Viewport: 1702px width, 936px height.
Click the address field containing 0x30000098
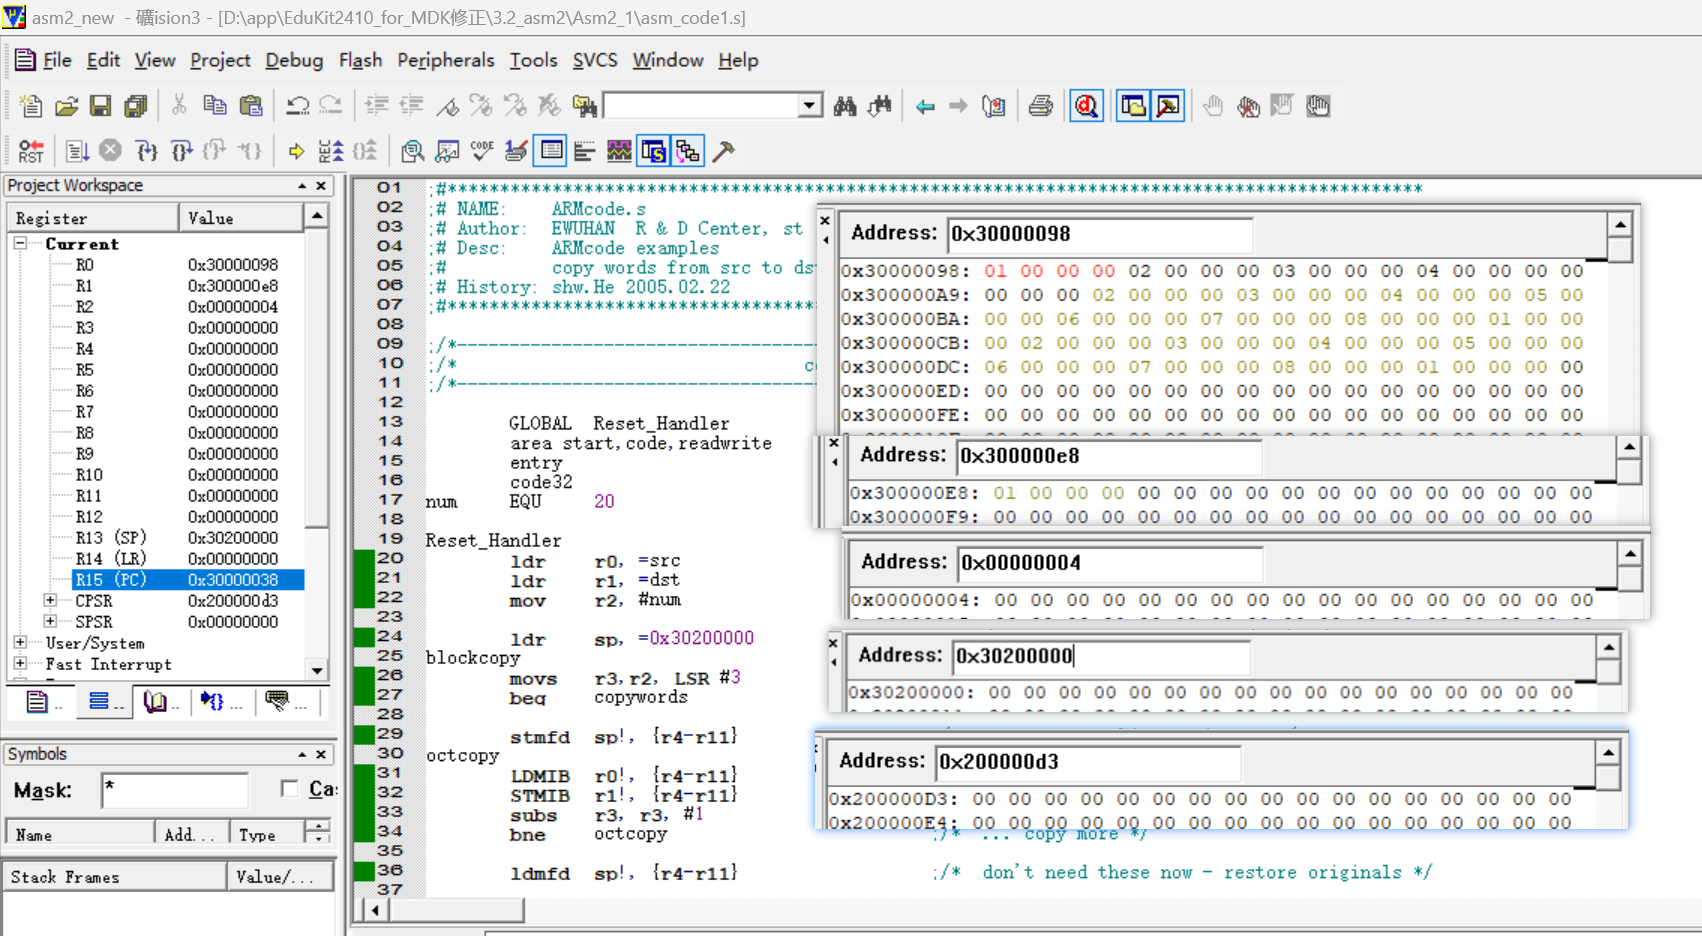(x=1098, y=234)
